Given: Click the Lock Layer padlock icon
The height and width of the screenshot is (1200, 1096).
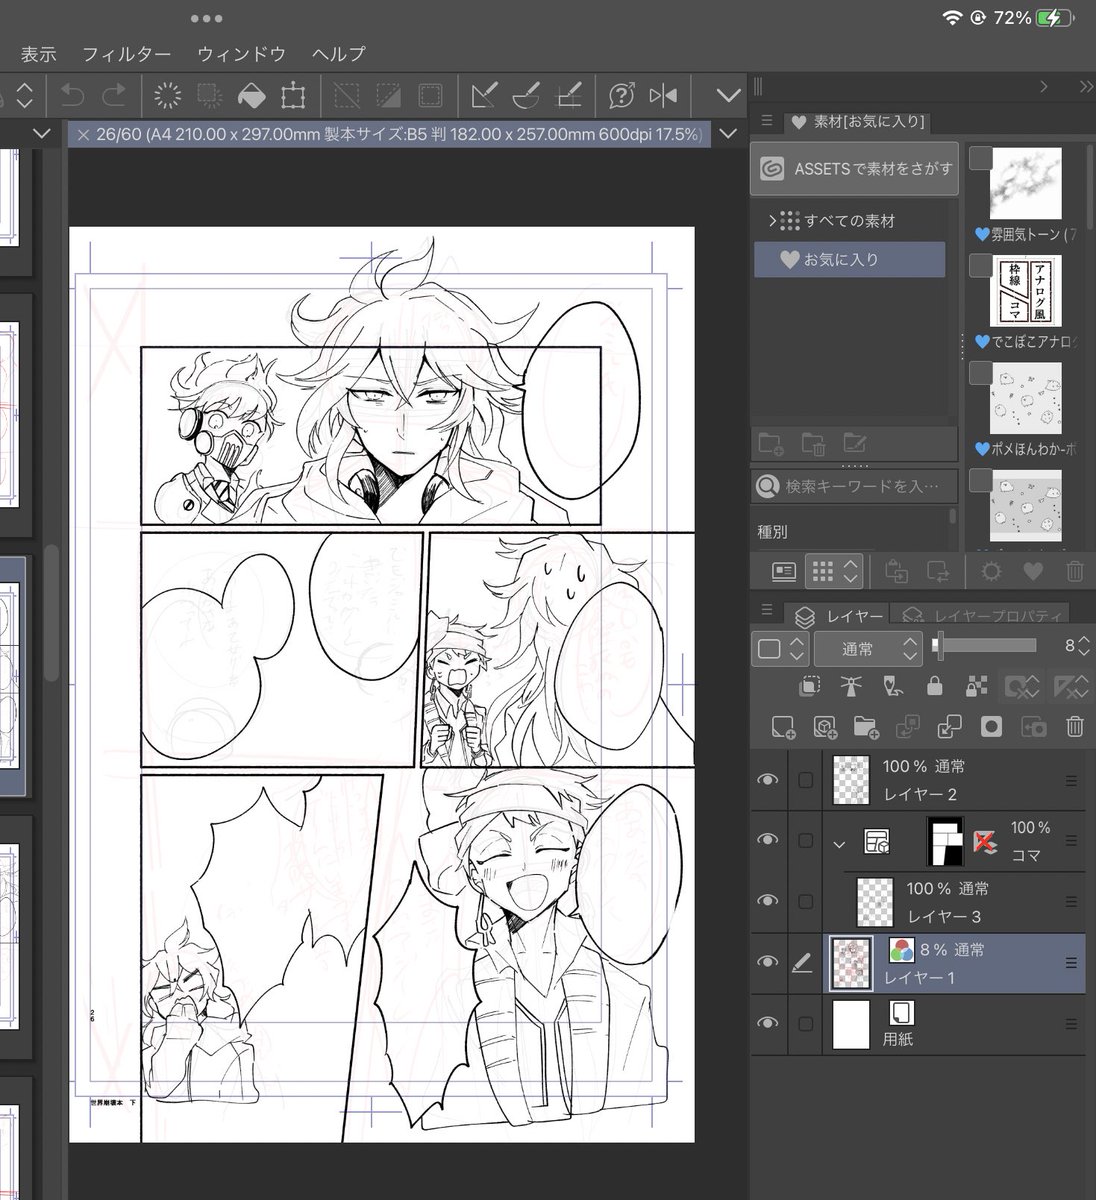Looking at the screenshot, I should (934, 687).
